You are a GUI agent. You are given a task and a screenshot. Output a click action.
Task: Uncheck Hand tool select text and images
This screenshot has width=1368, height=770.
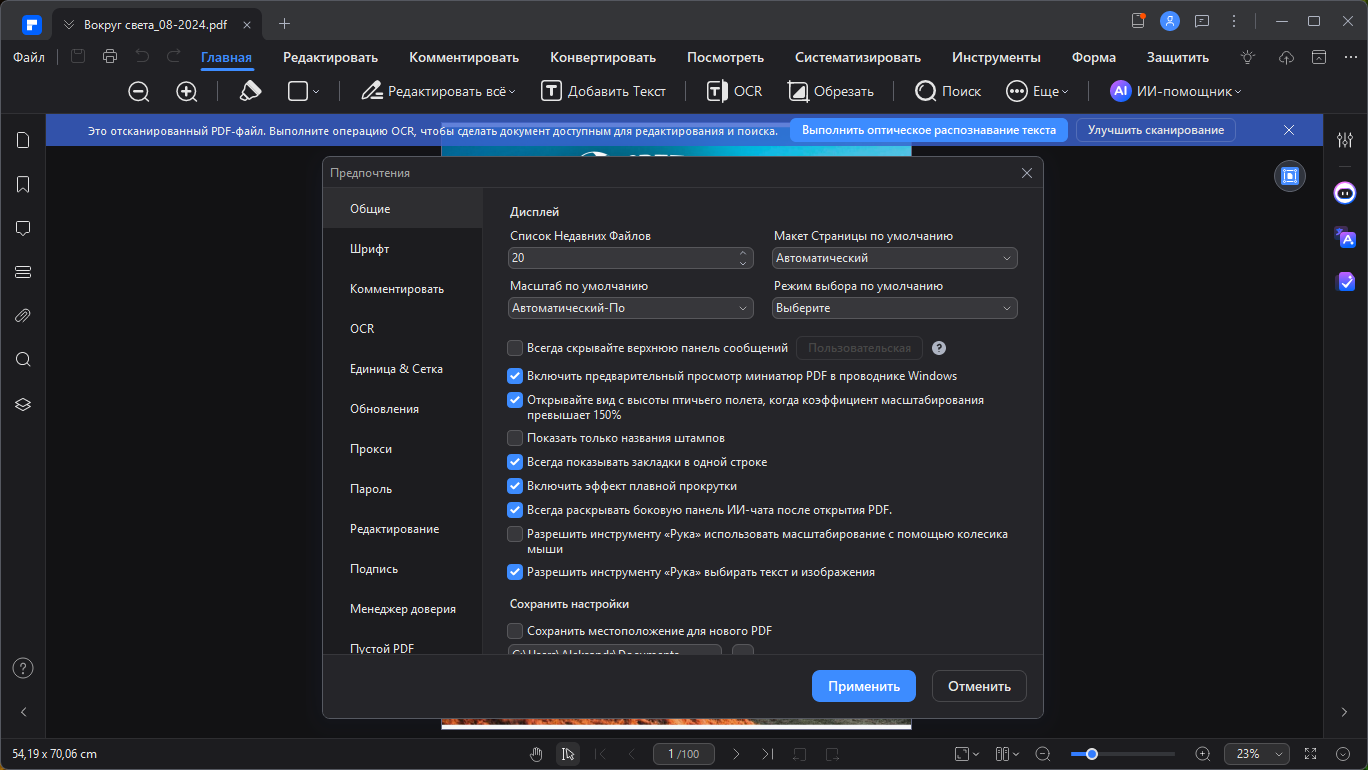pyautogui.click(x=515, y=572)
